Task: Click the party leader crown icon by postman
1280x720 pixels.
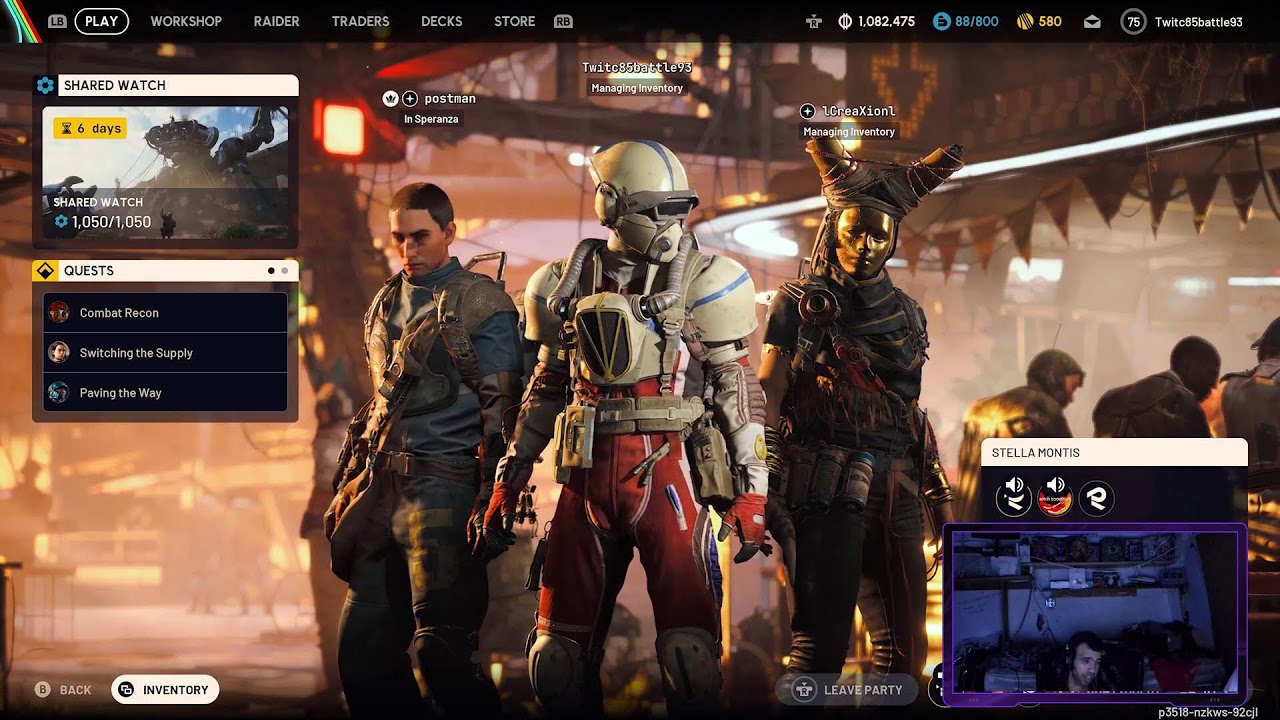Action: pyautogui.click(x=390, y=98)
